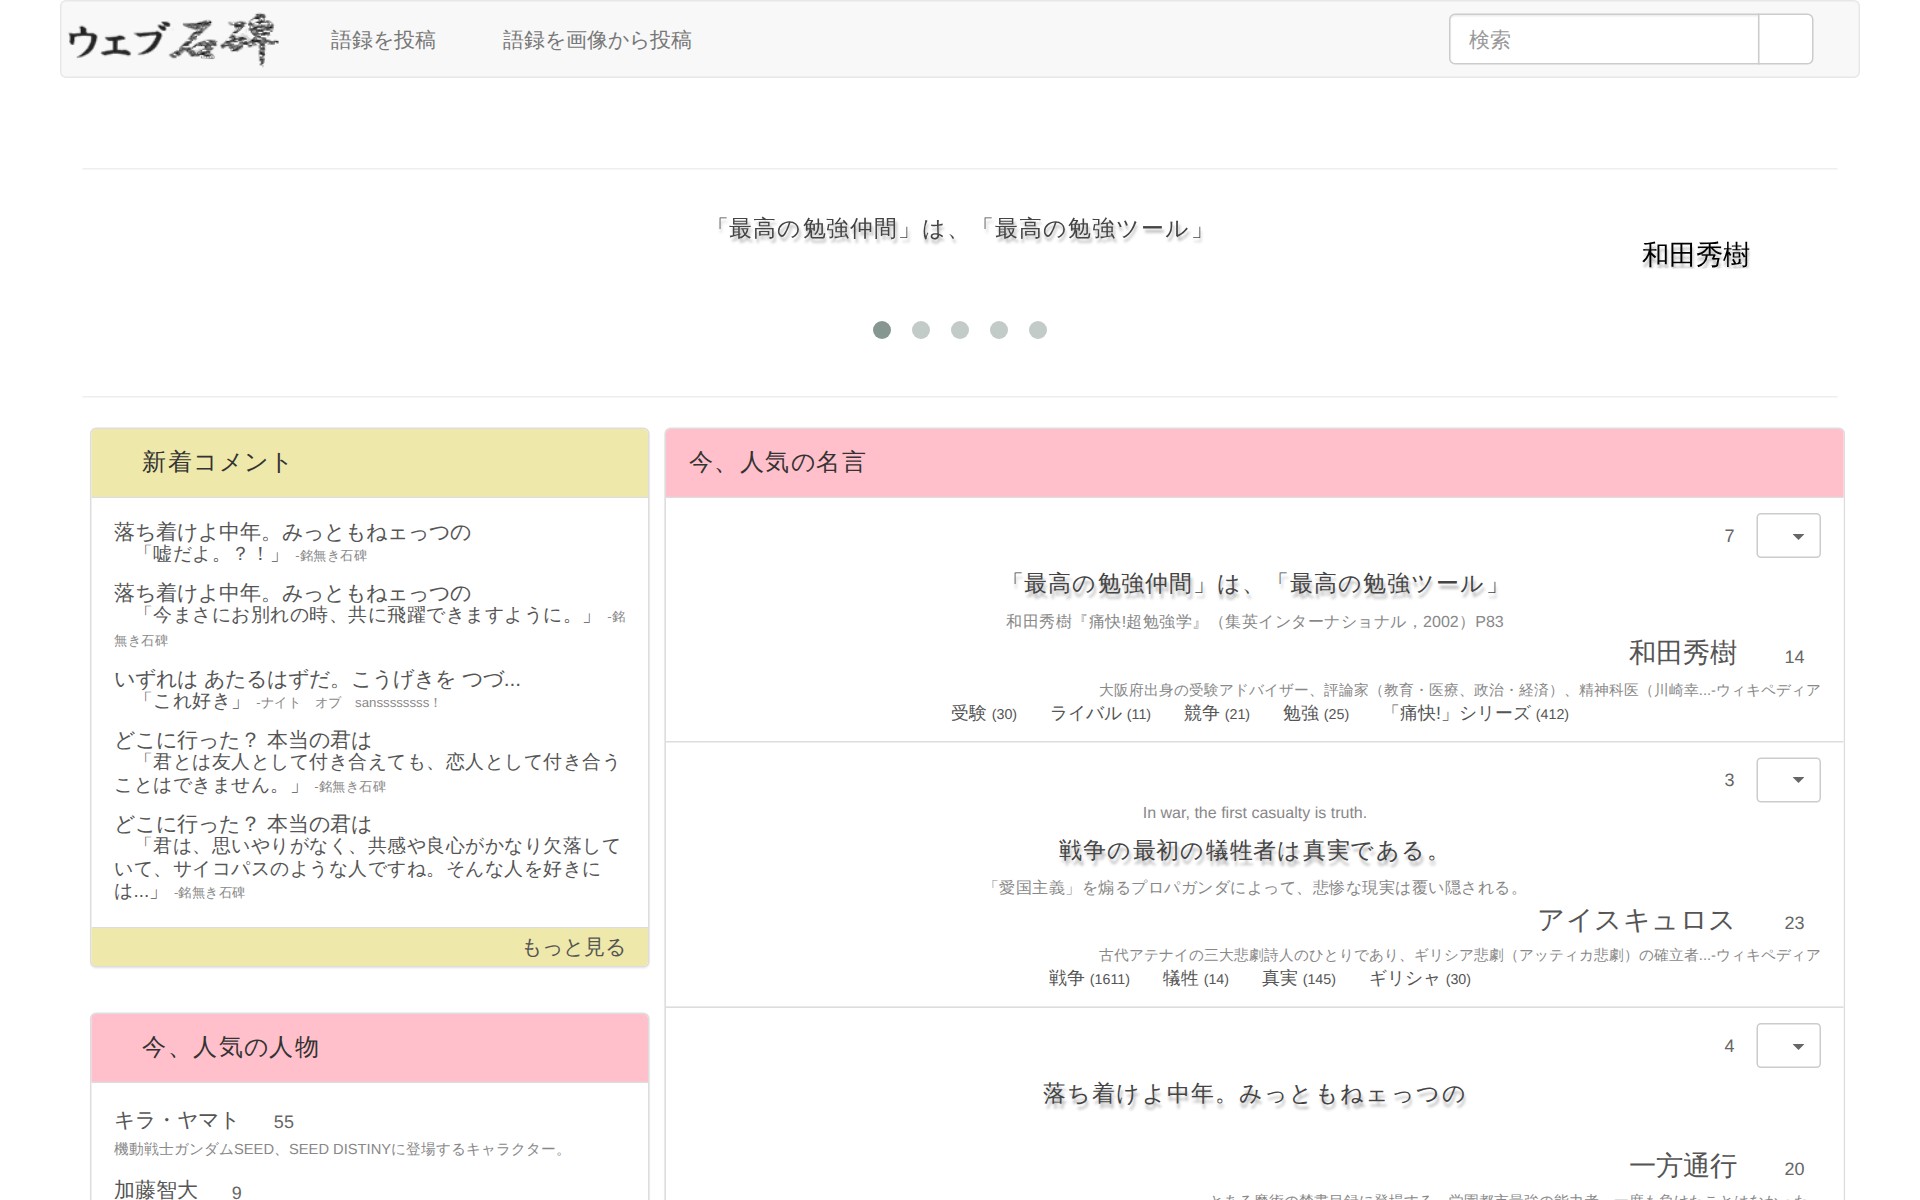Open the キラ・ヤマト person link
This screenshot has height=1200, width=1920.
[176, 1120]
